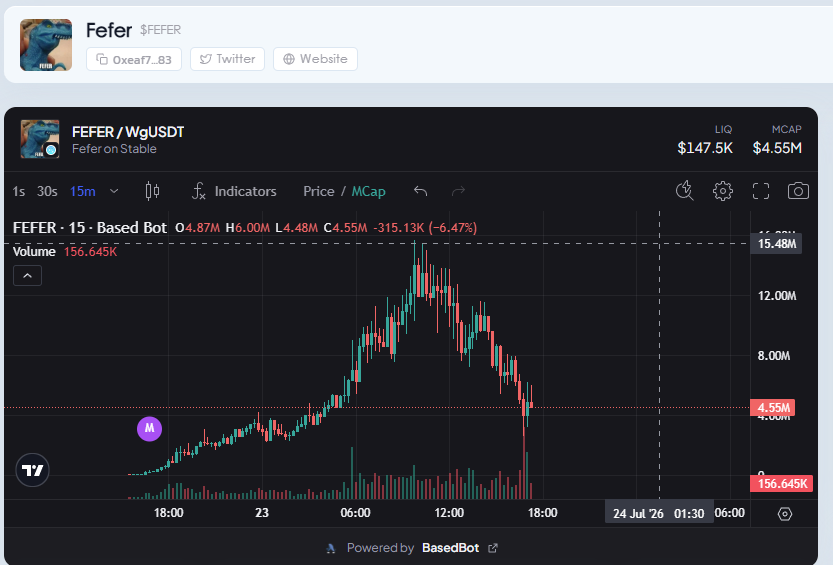Open chart settings gear
This screenshot has height=565, width=833.
click(722, 191)
